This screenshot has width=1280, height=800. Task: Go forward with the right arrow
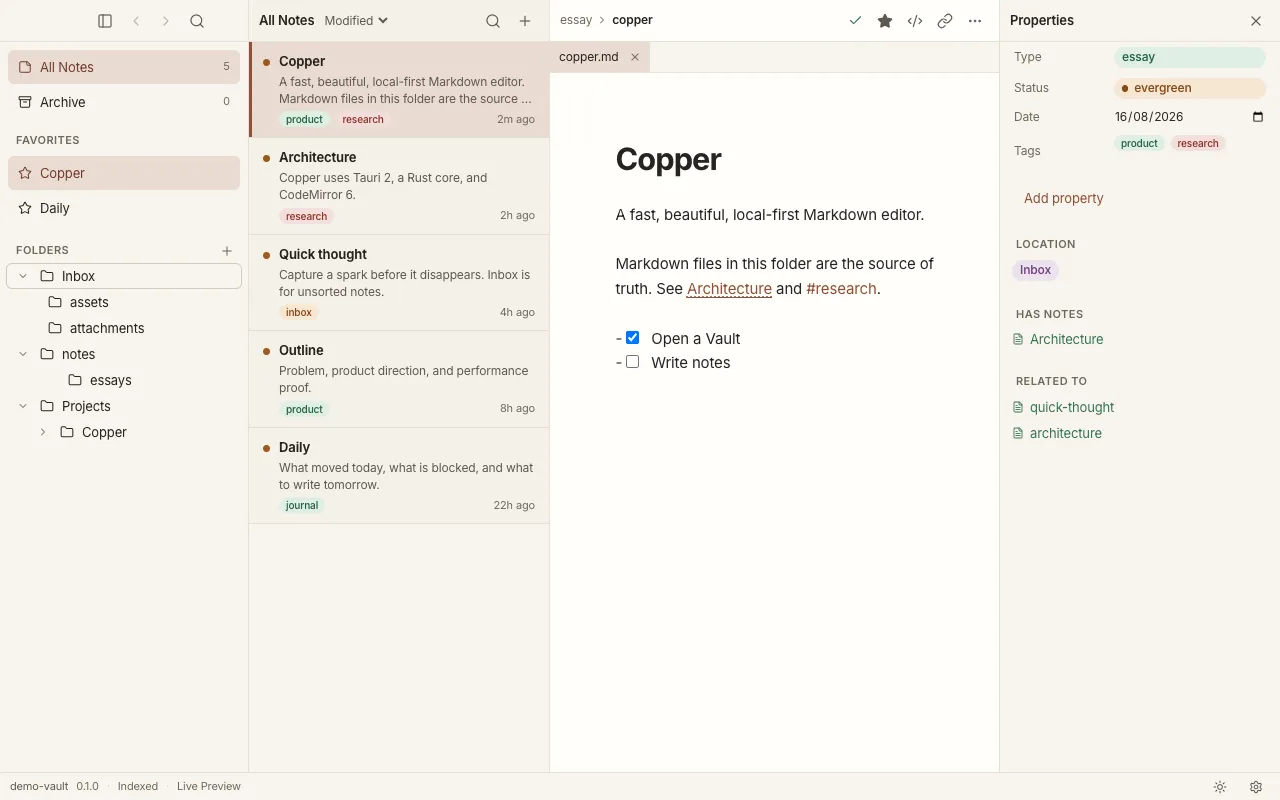tap(166, 21)
